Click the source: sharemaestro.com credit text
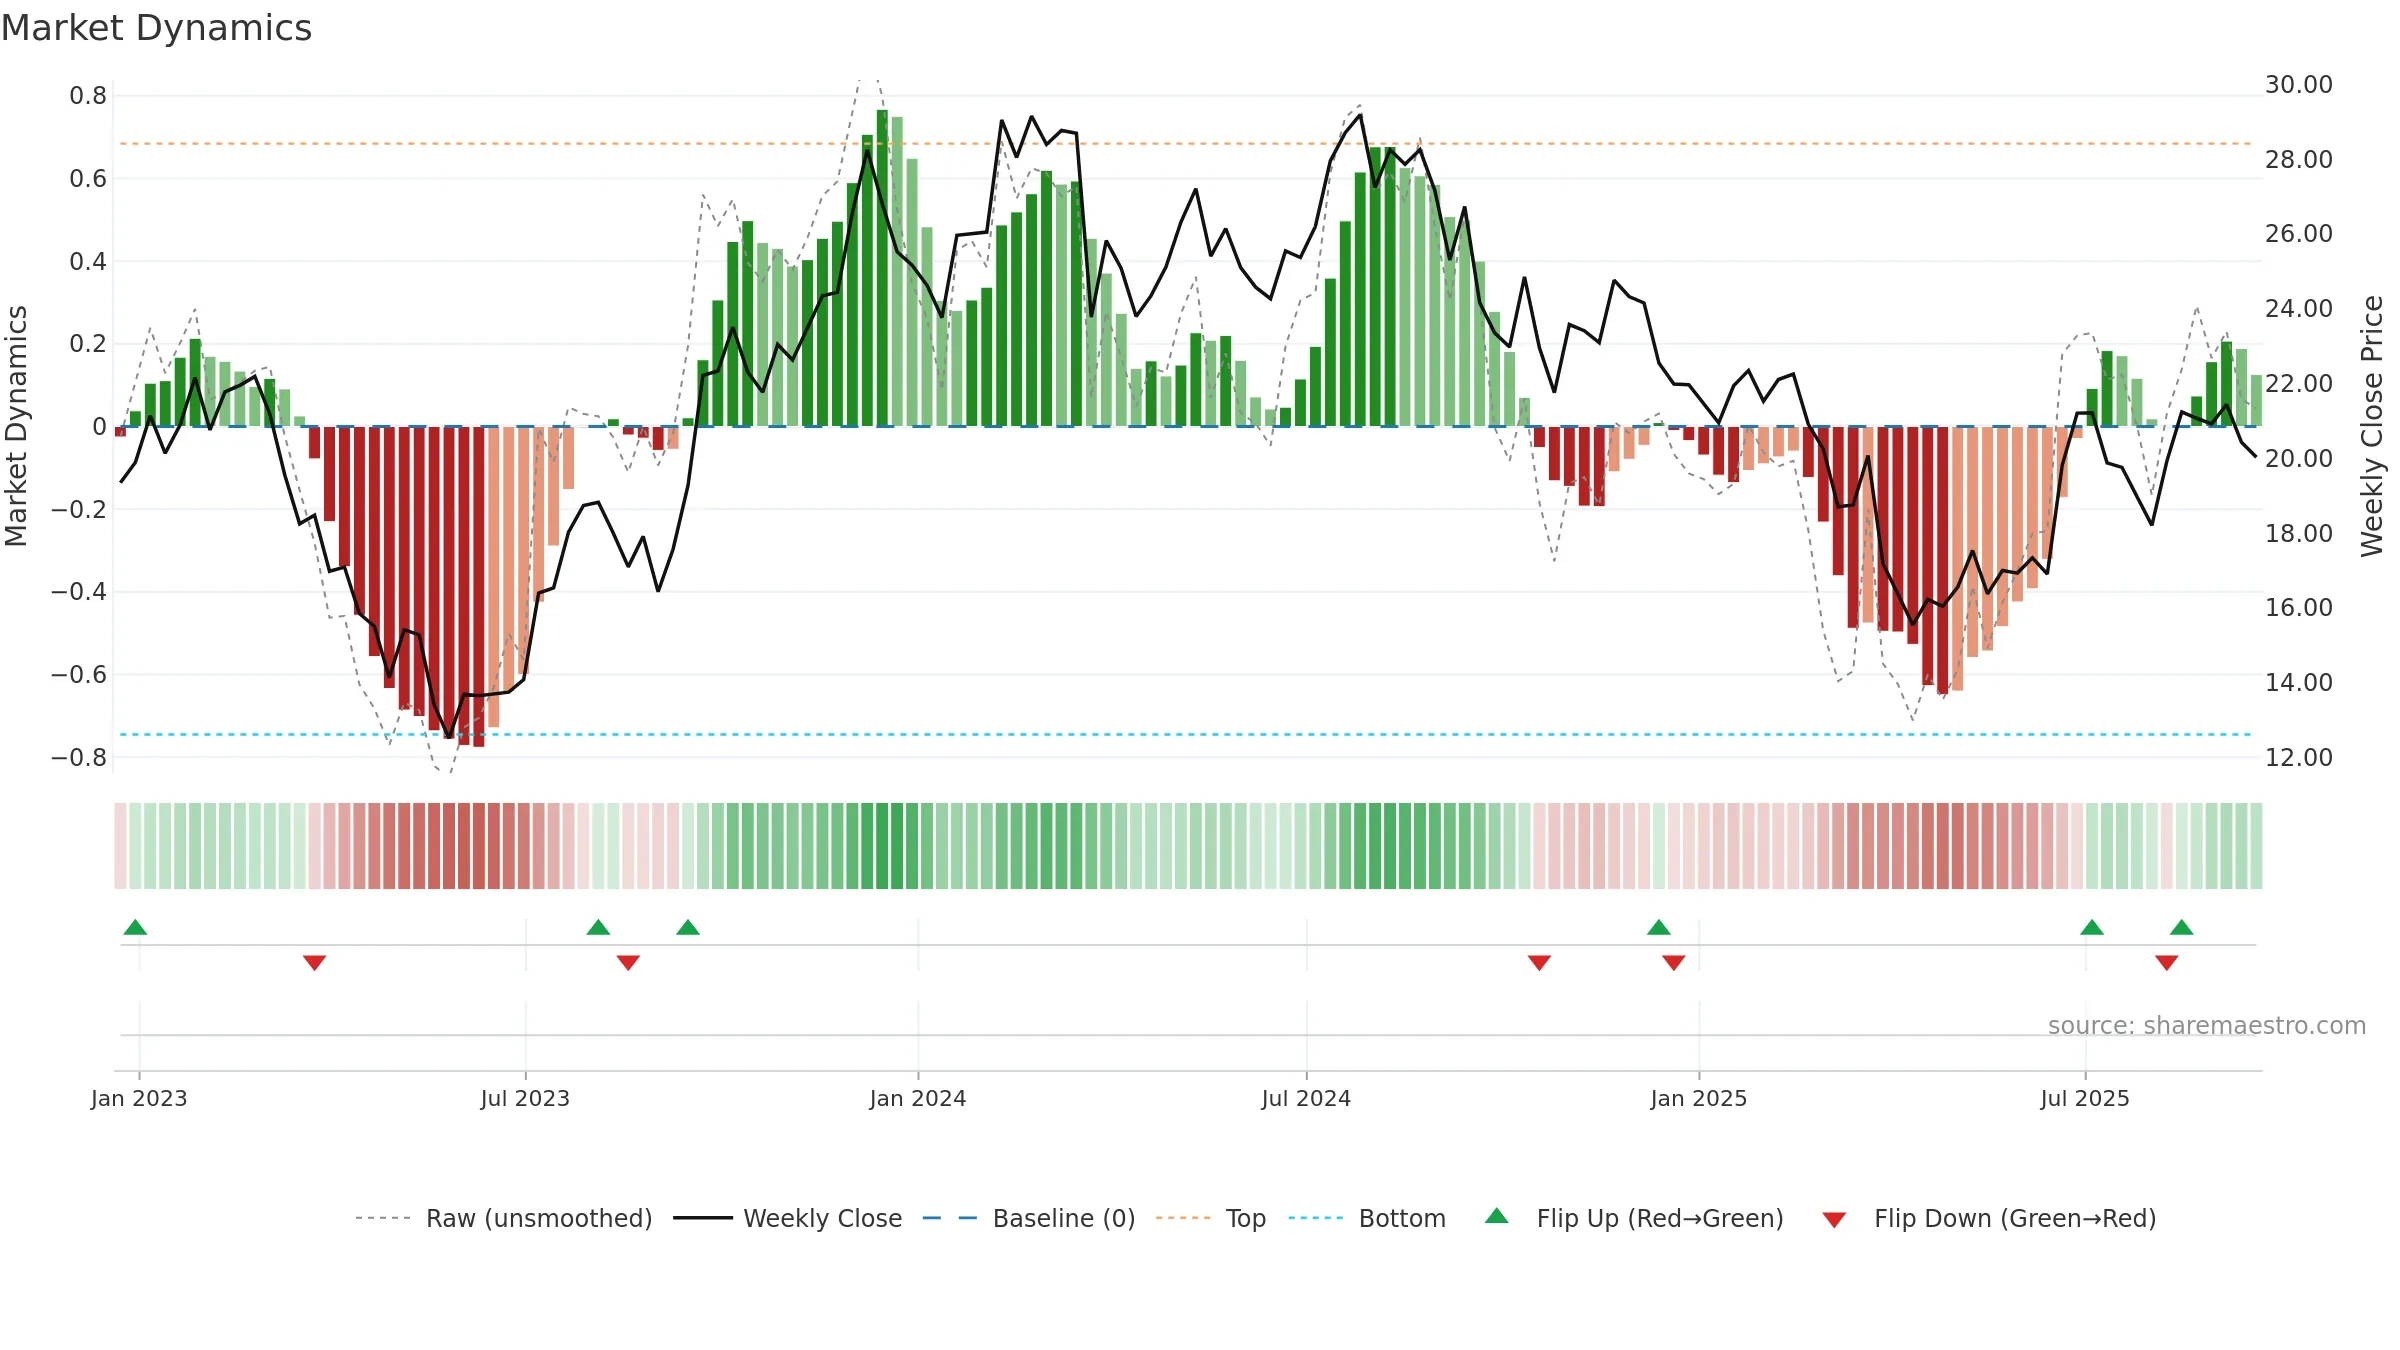2400x1350 pixels. coord(2207,1026)
